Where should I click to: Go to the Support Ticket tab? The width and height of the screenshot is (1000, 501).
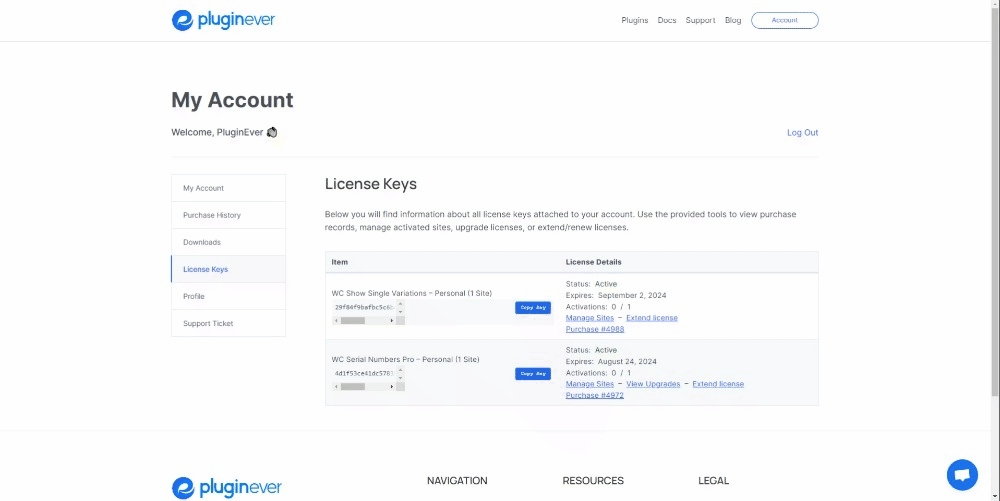click(228, 323)
